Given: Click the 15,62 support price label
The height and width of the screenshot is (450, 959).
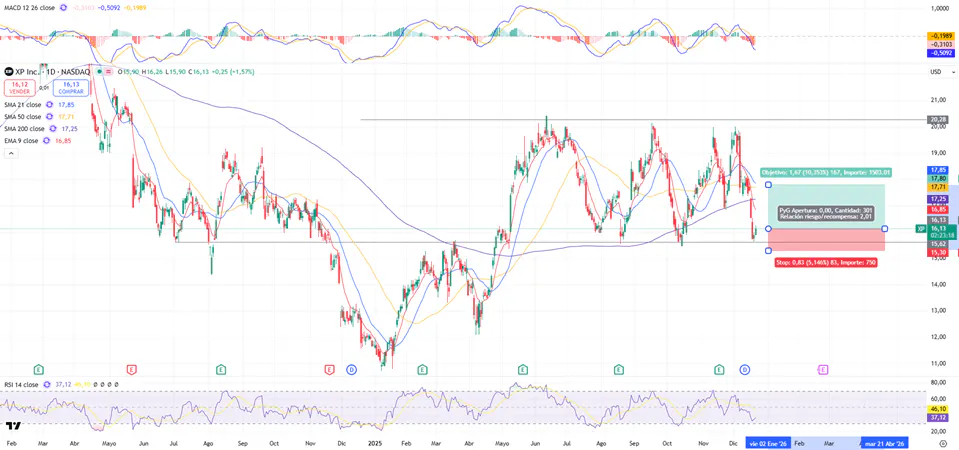Looking at the screenshot, I should 938,243.
